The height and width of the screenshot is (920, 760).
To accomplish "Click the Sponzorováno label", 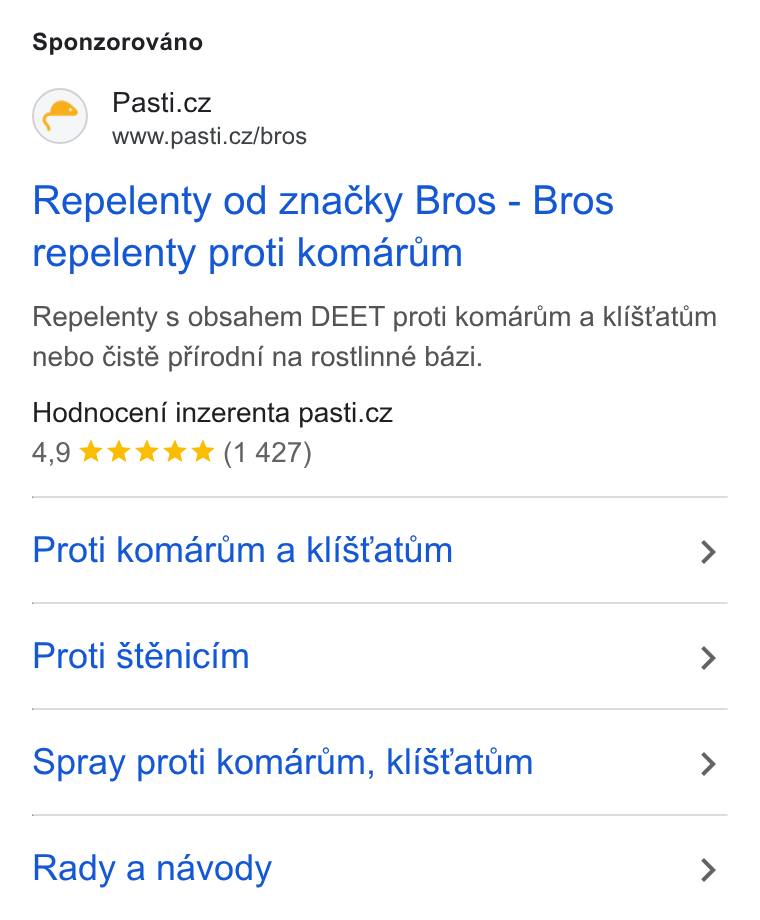I will point(117,42).
